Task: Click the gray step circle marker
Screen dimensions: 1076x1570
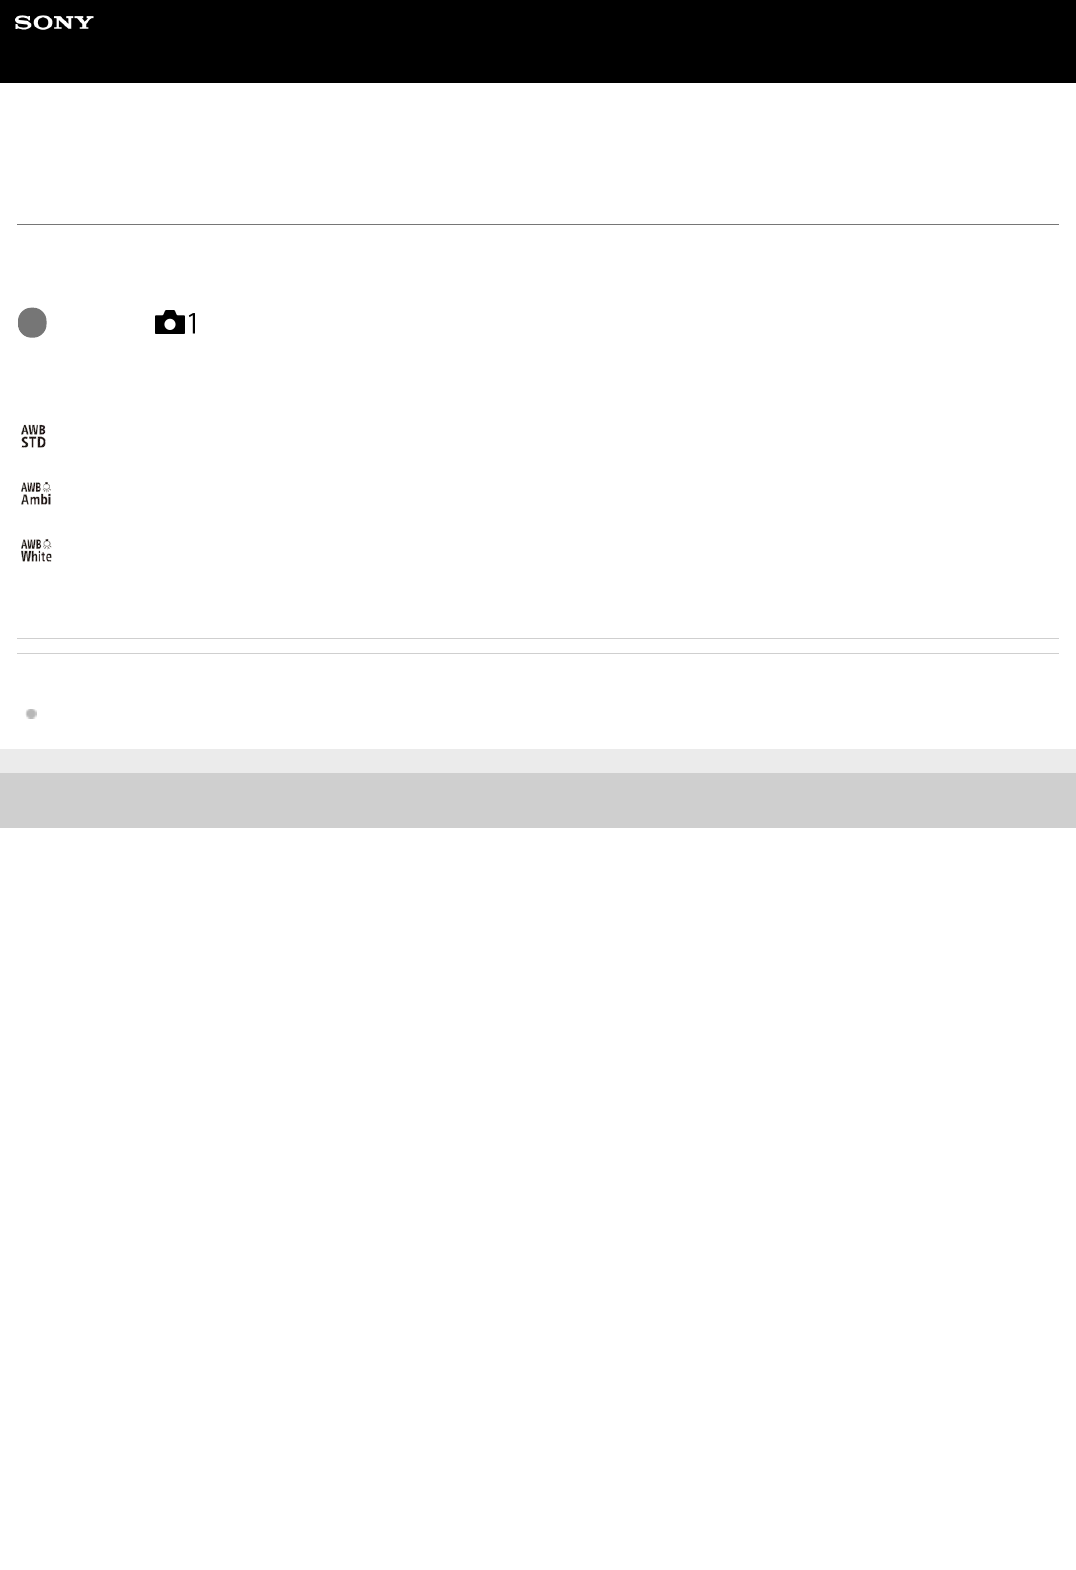Action: pos(32,323)
